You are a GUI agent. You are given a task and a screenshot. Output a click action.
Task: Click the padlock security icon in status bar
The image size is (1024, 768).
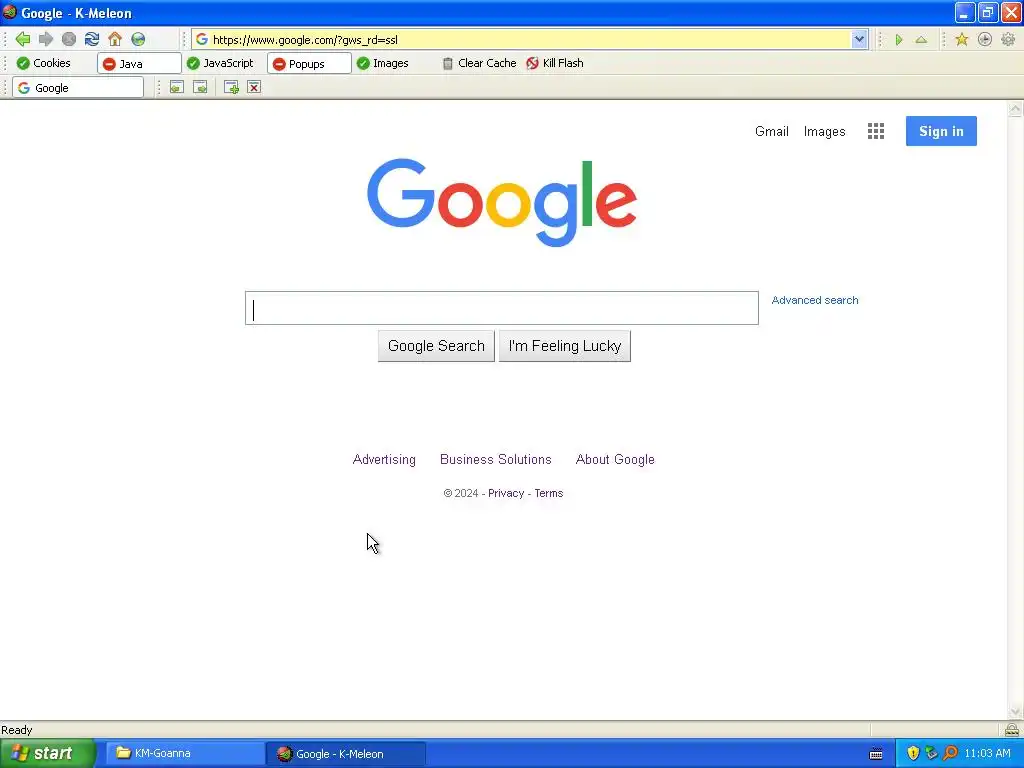tap(1012, 729)
